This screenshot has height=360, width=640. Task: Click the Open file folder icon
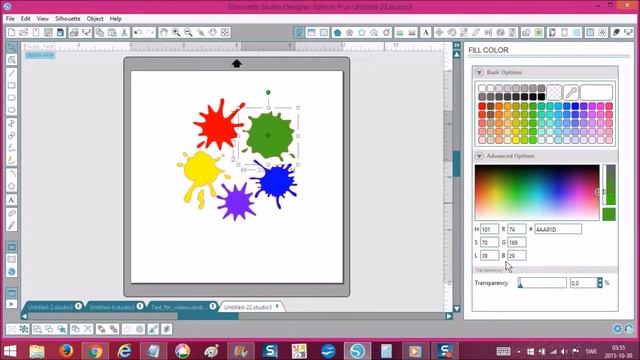coord(24,32)
